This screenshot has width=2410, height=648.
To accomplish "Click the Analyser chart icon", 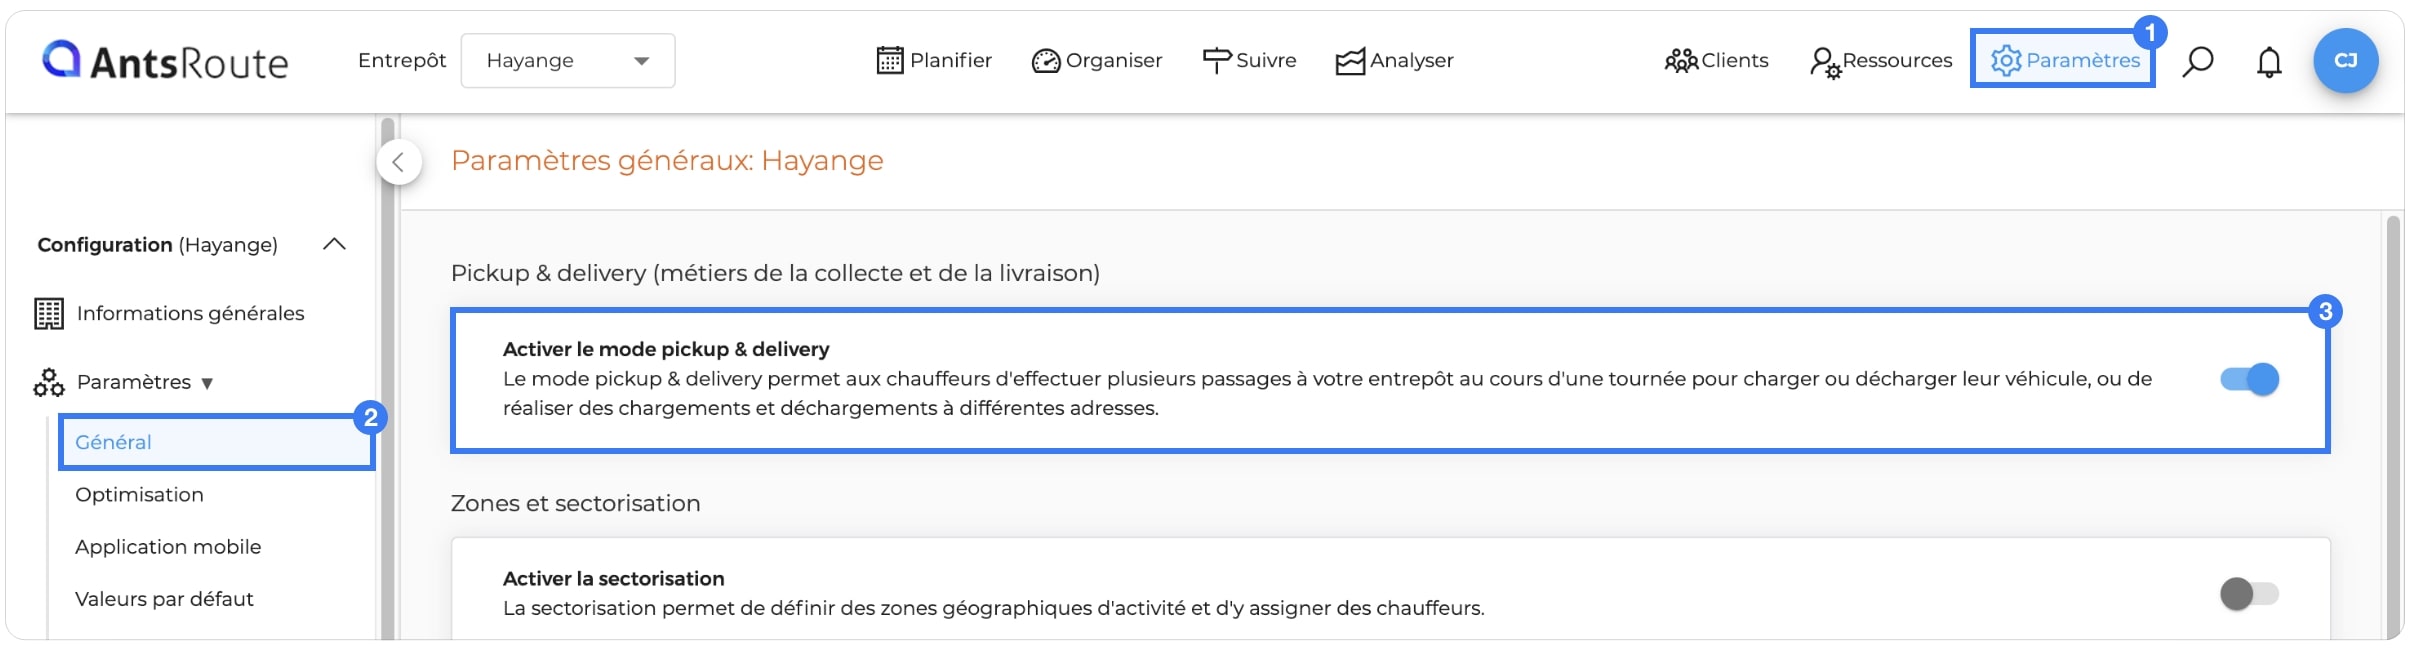I will point(1350,62).
